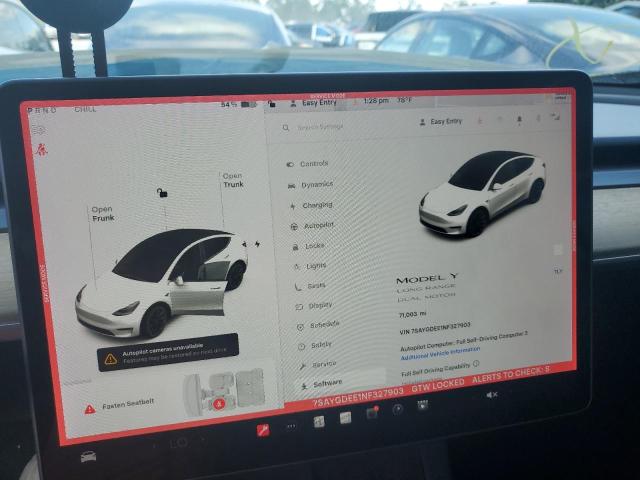The height and width of the screenshot is (480, 640).
Task: Tap the Model Y name label
Action: click(427, 279)
